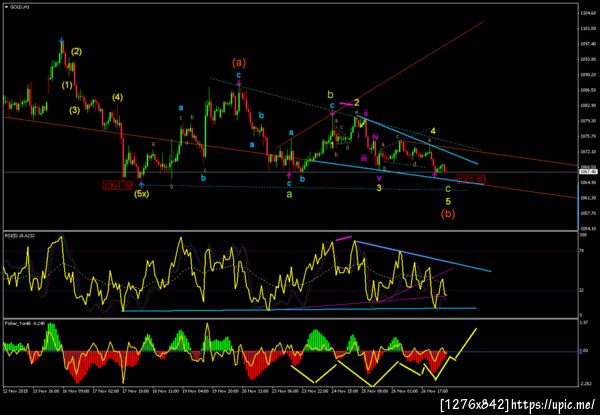Select the magenta arrow below orange (a) label
This screenshot has height=415, width=600.
coord(239,83)
